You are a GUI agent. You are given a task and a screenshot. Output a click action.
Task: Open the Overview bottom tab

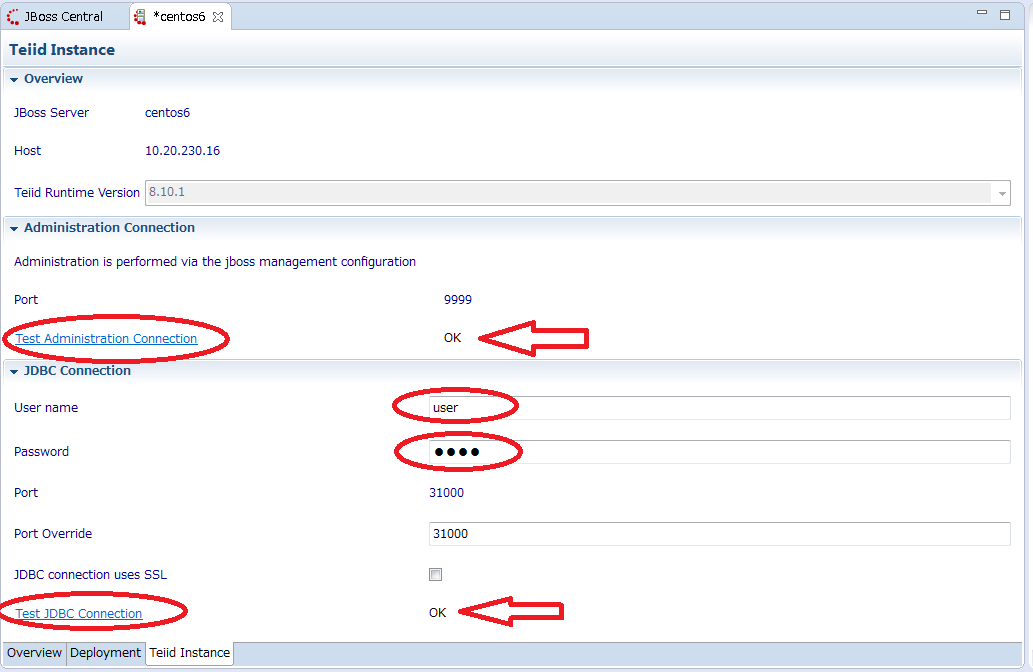coord(34,652)
